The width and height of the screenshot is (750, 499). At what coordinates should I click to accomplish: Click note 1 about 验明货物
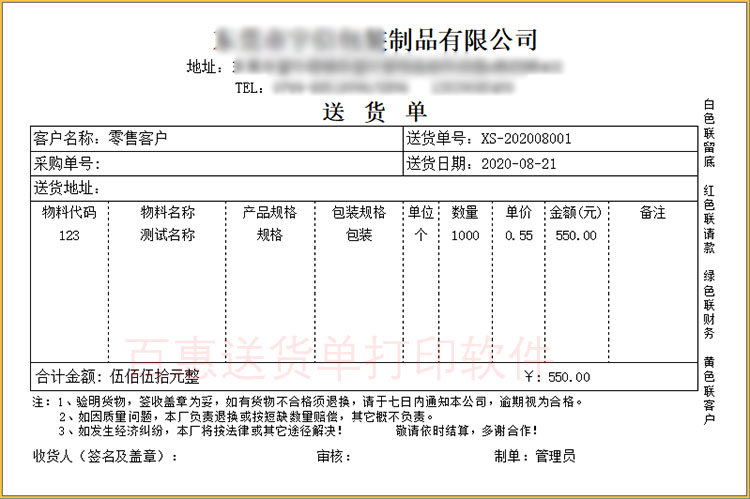pyautogui.click(x=320, y=402)
